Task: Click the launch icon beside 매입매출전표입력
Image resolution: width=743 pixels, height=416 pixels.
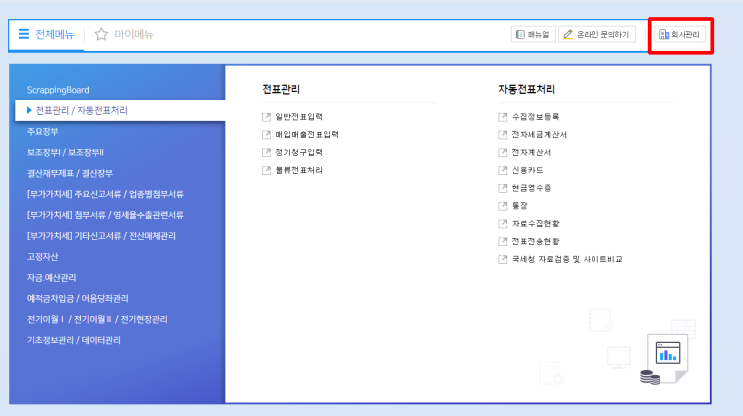Action: (266, 135)
